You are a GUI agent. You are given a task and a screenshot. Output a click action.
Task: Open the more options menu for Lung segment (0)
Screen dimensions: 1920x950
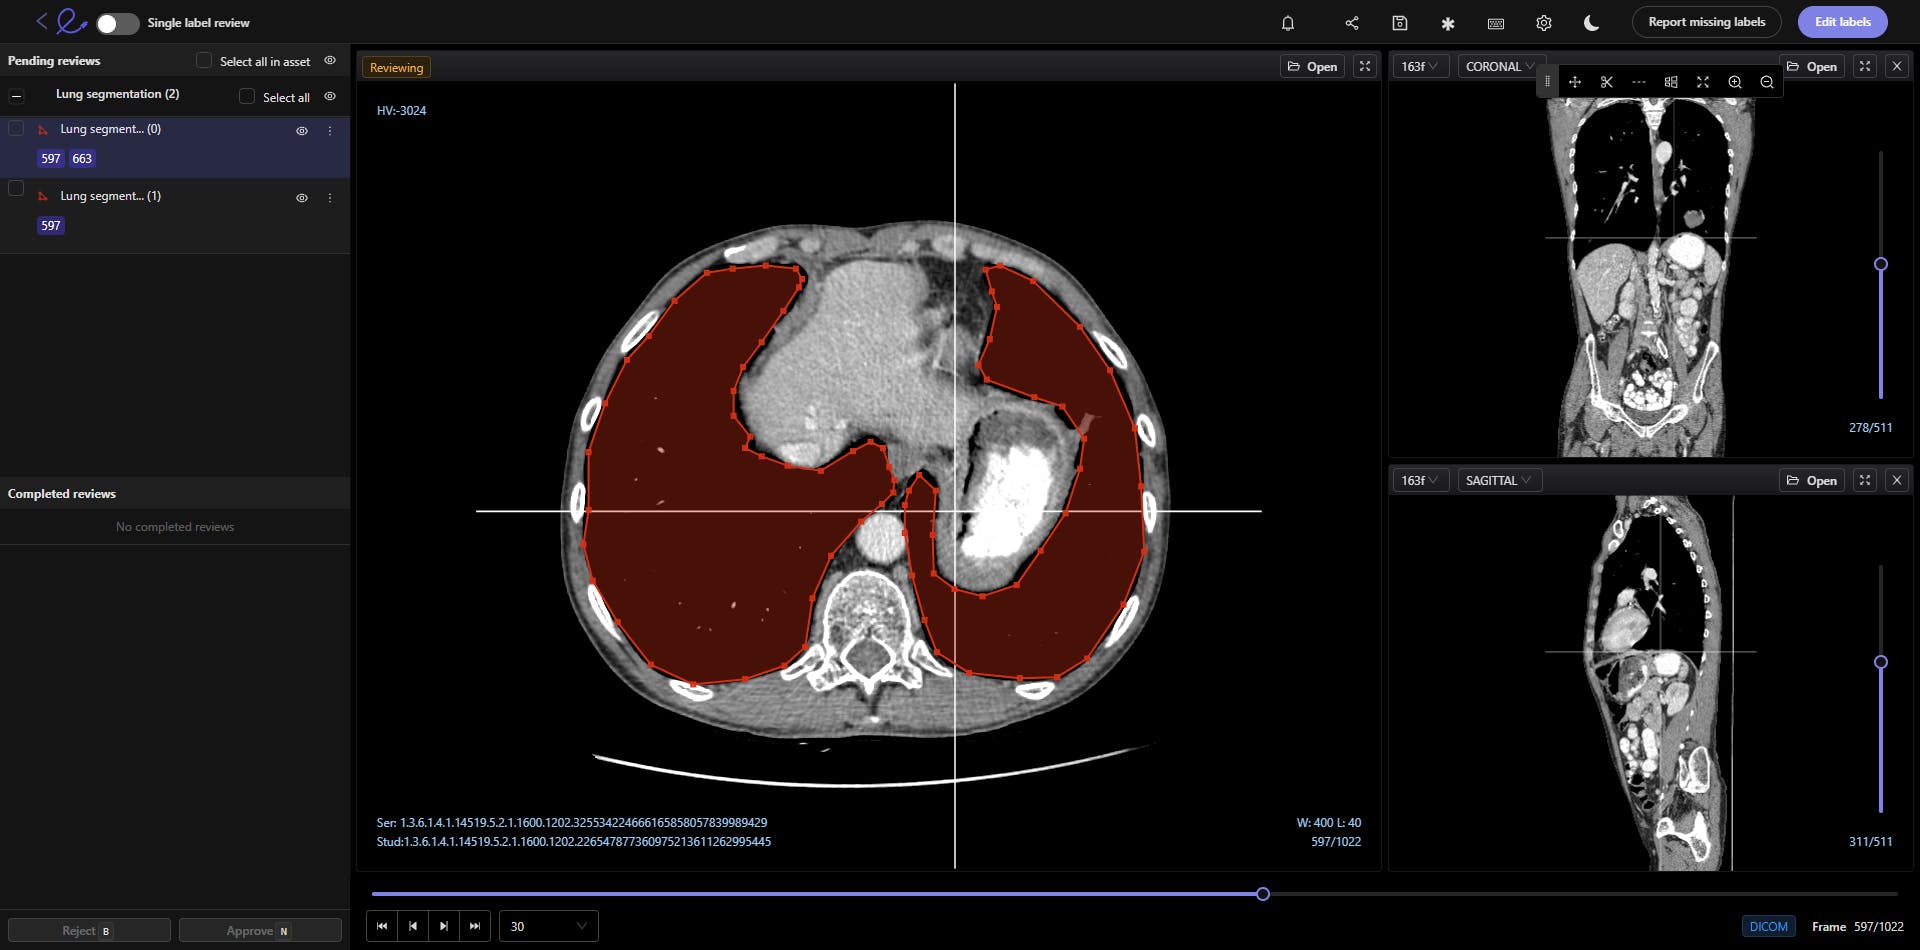[x=330, y=130]
